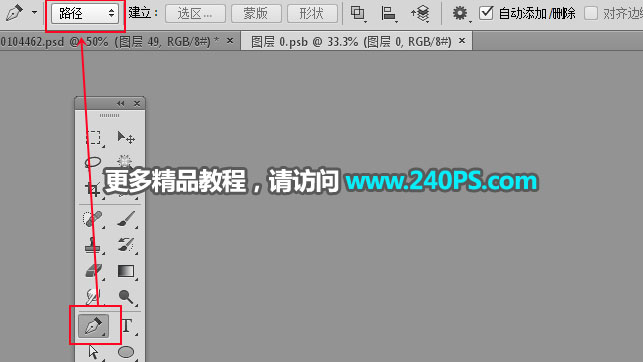Open the Pen tool preset picker
The height and width of the screenshot is (362, 643).
point(15,13)
